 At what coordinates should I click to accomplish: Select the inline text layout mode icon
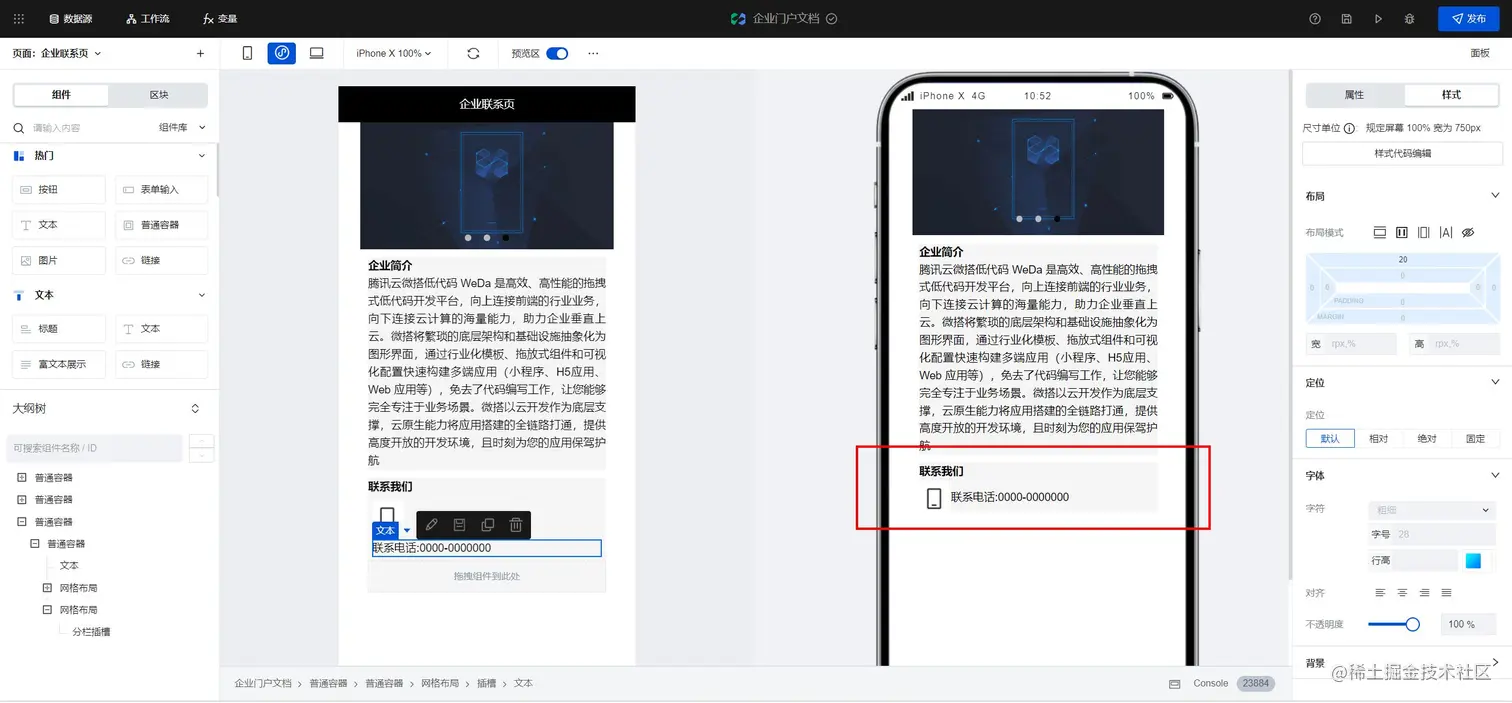pos(1446,233)
